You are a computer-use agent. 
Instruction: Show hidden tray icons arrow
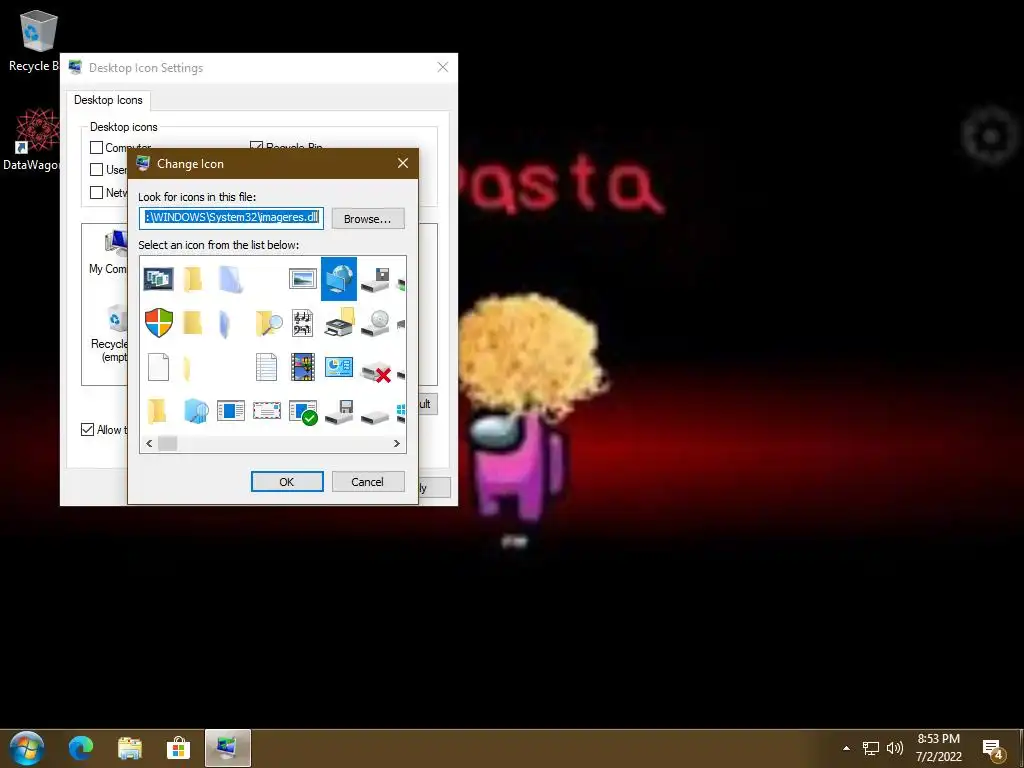click(846, 748)
